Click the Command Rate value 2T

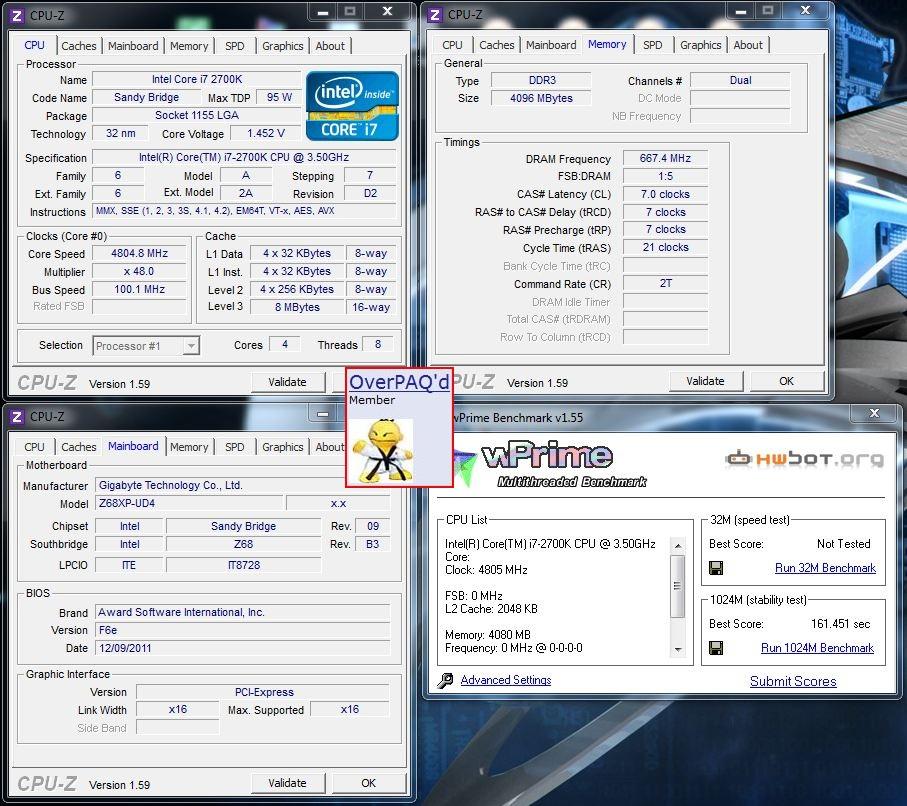[665, 284]
